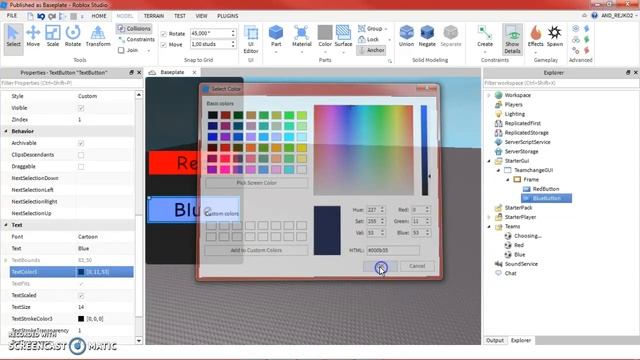Toggle the Anchor button
Image resolution: width=640 pixels, height=360 pixels.
coord(371,50)
